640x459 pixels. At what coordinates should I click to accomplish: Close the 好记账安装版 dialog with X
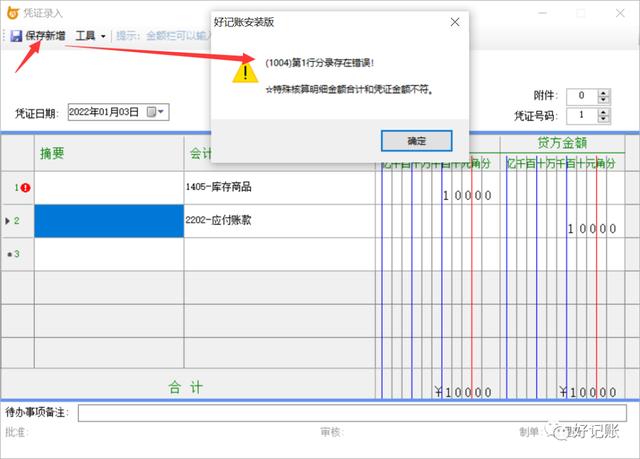pos(455,22)
